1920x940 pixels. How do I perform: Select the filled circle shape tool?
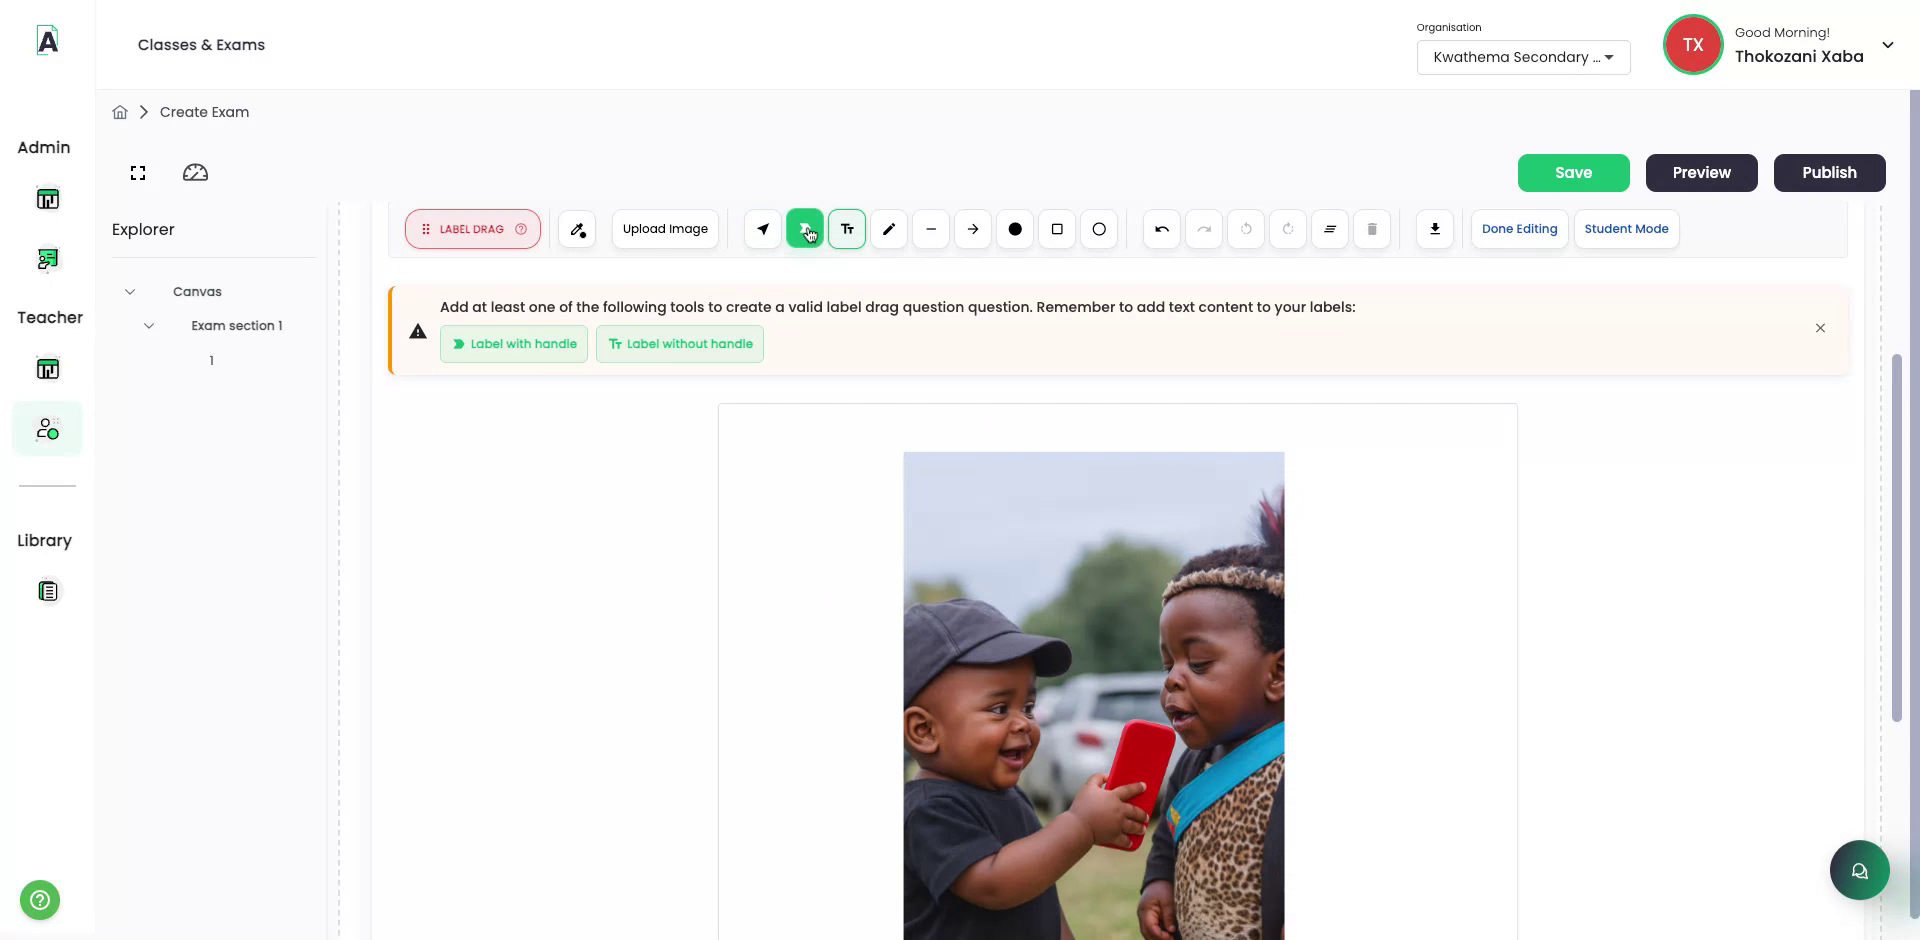(x=1014, y=229)
